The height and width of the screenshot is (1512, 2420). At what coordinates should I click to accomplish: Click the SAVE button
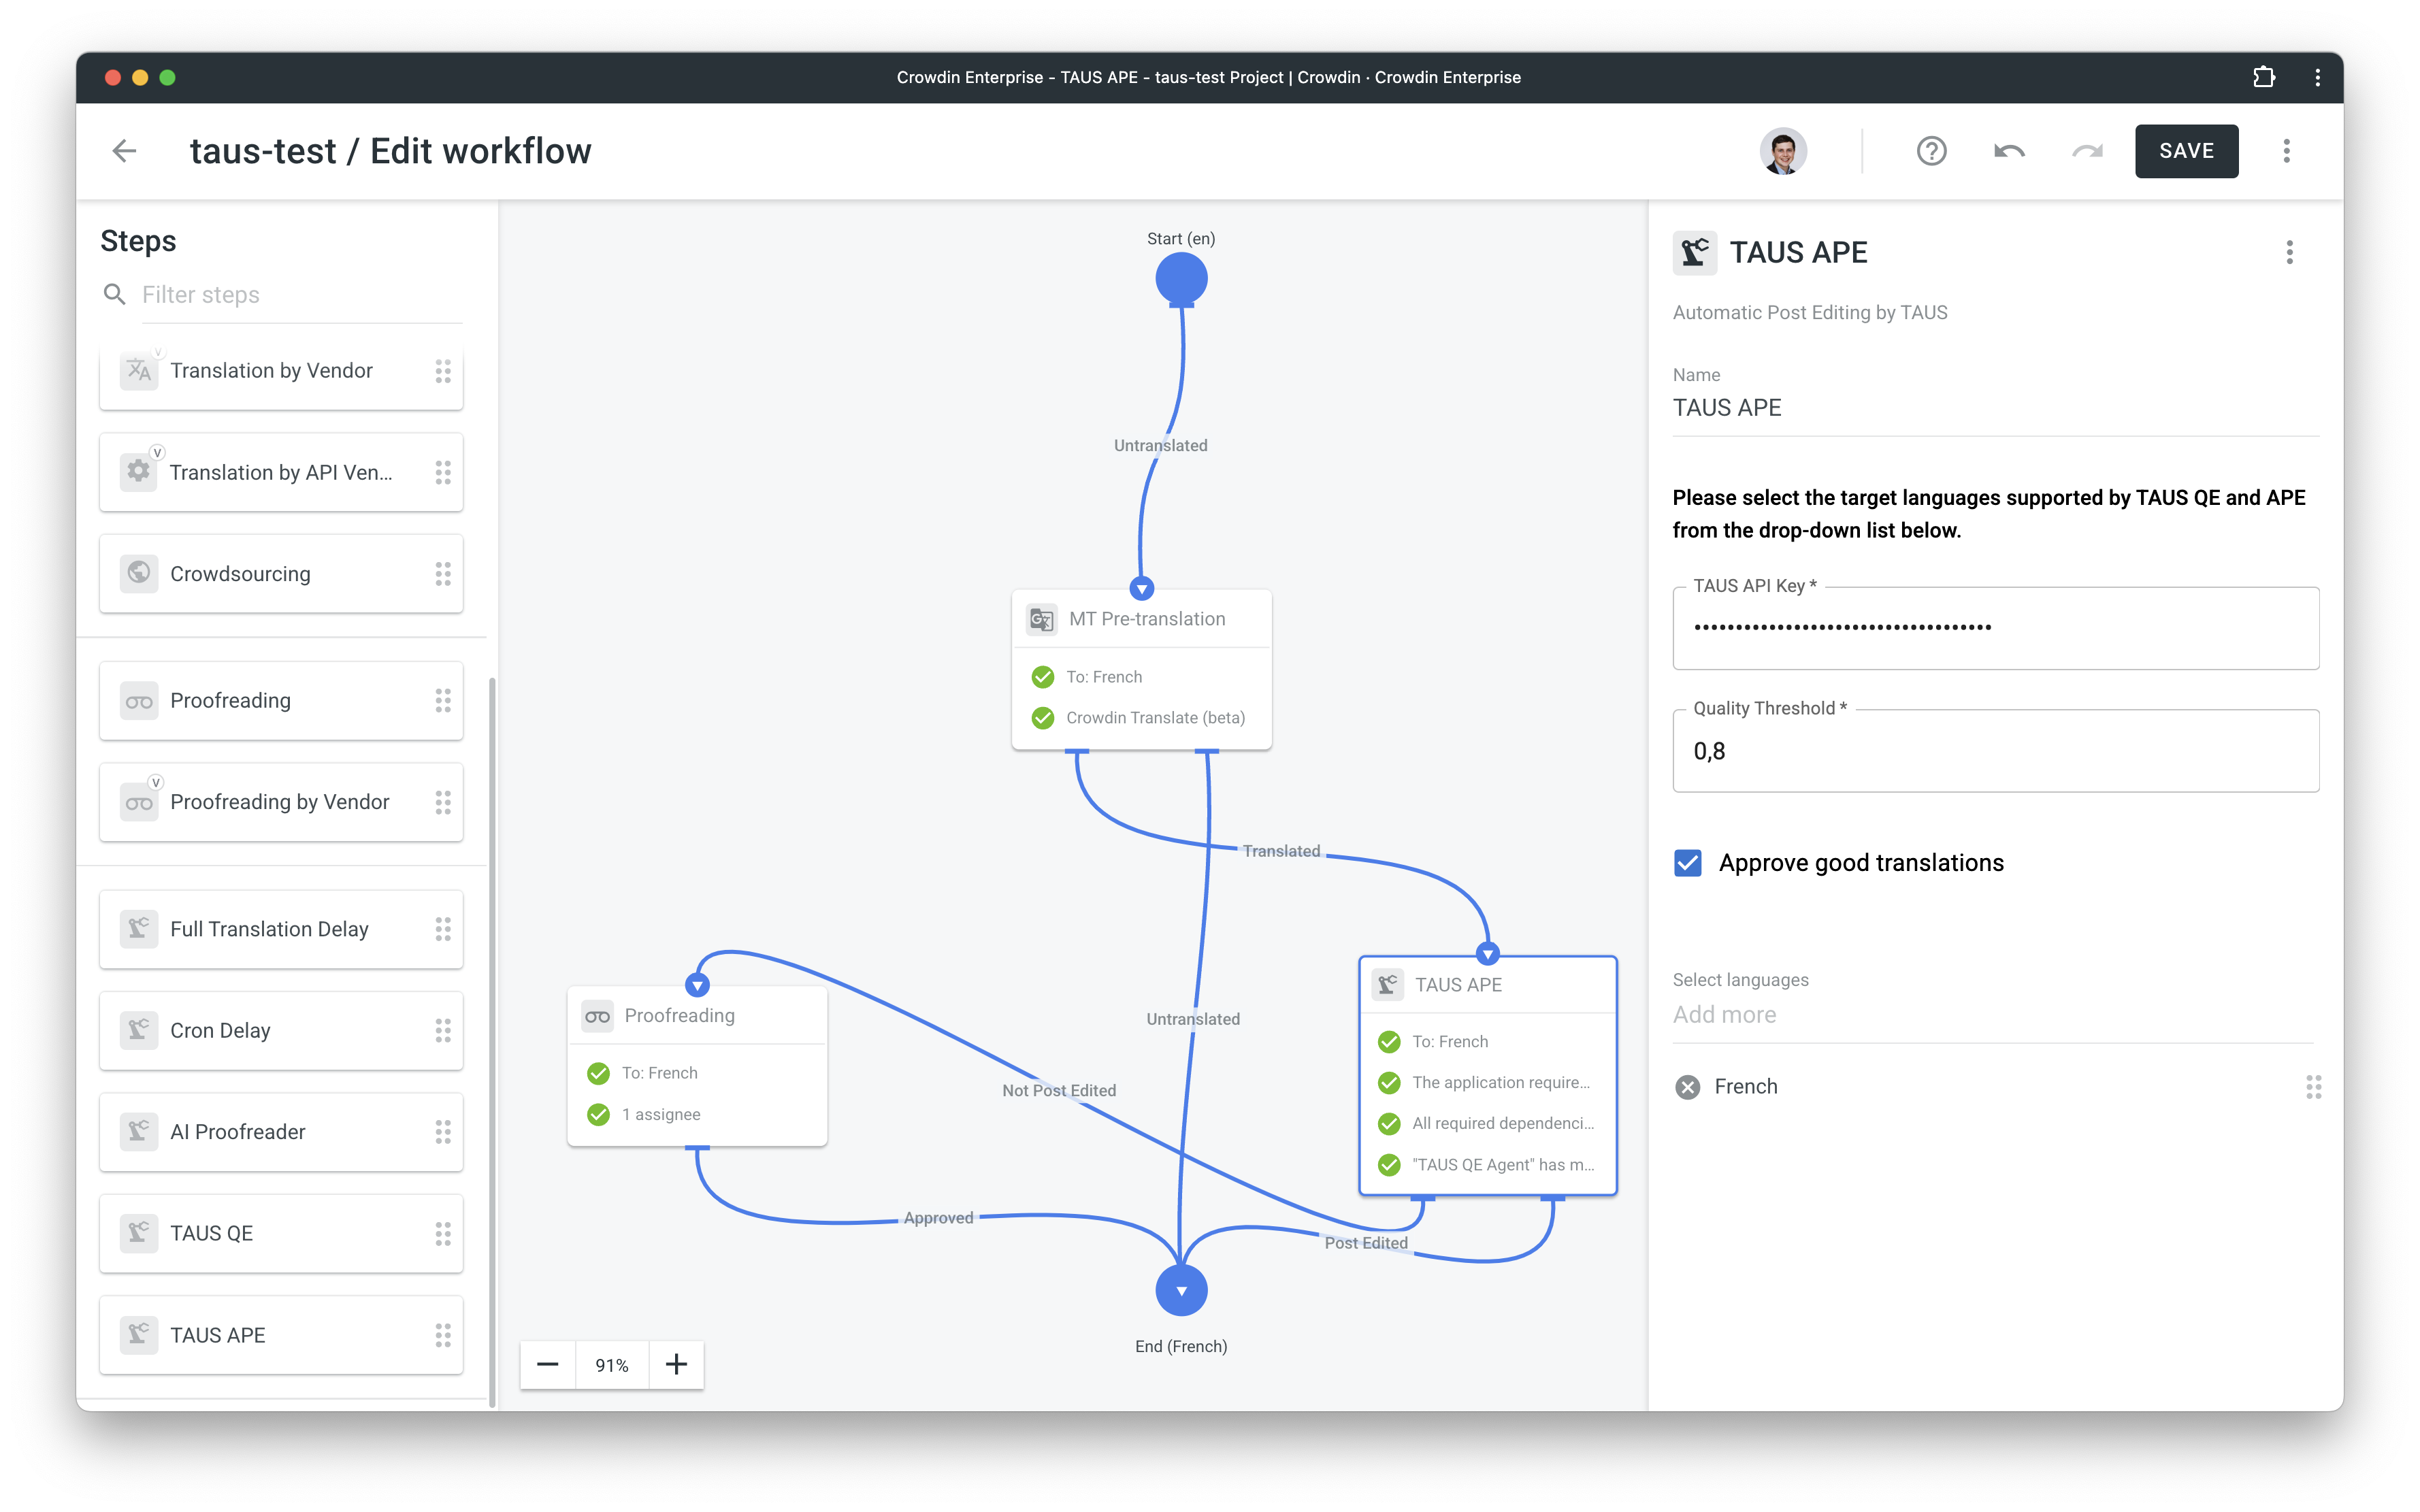point(2186,151)
